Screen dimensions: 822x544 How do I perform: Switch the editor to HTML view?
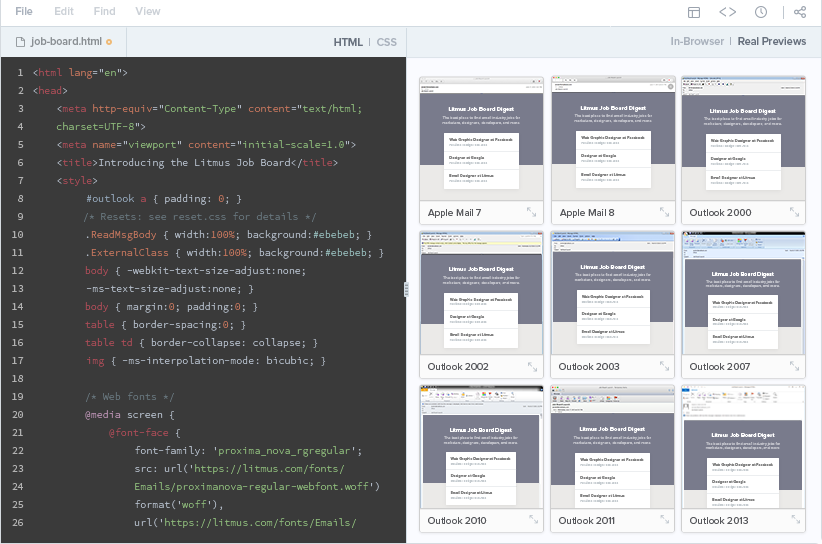click(x=348, y=42)
